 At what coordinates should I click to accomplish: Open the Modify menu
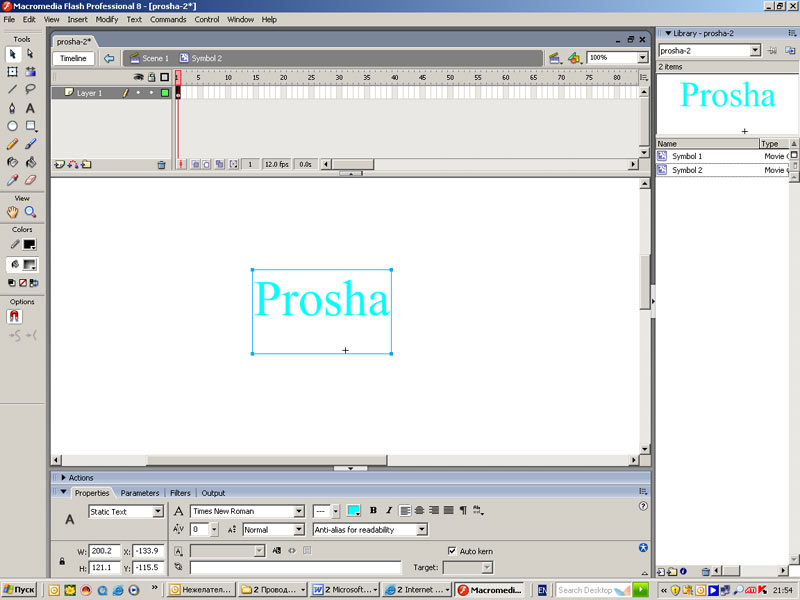click(106, 19)
